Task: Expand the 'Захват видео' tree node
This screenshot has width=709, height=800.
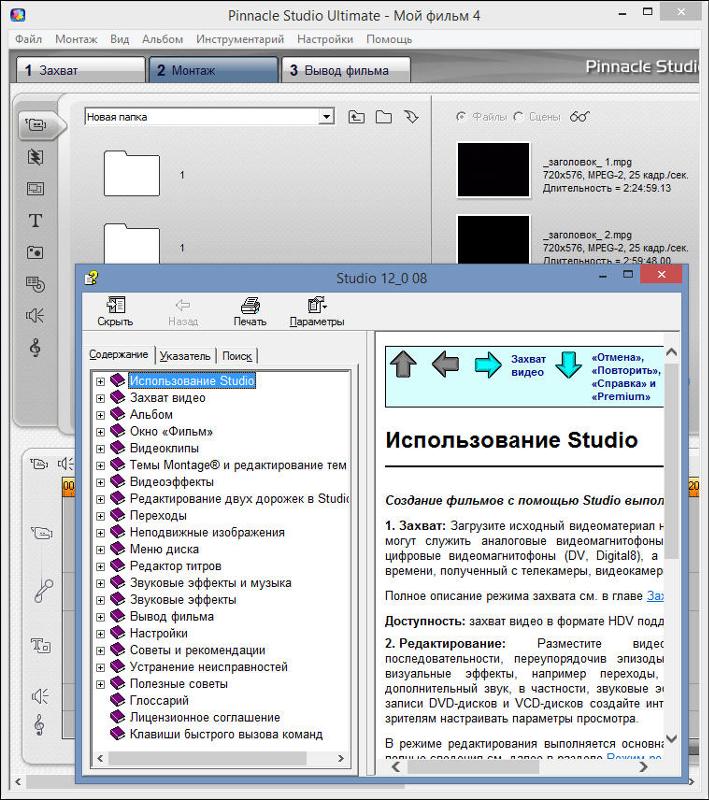Action: click(x=100, y=398)
